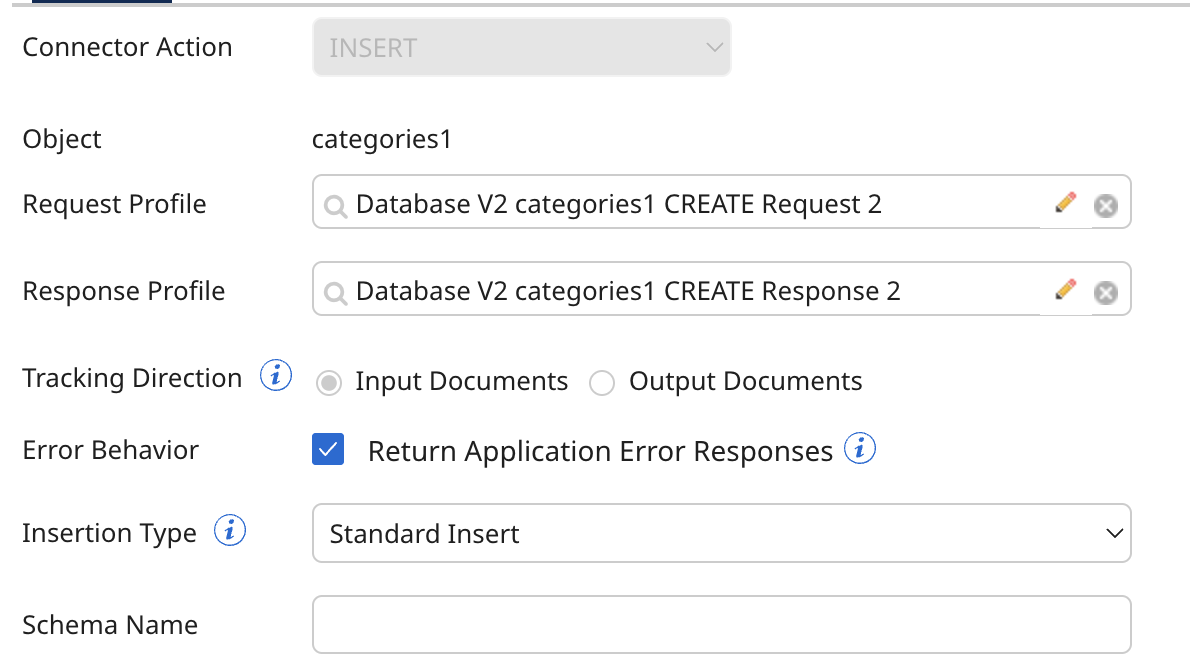Click inside the Schema Name field

(x=722, y=624)
